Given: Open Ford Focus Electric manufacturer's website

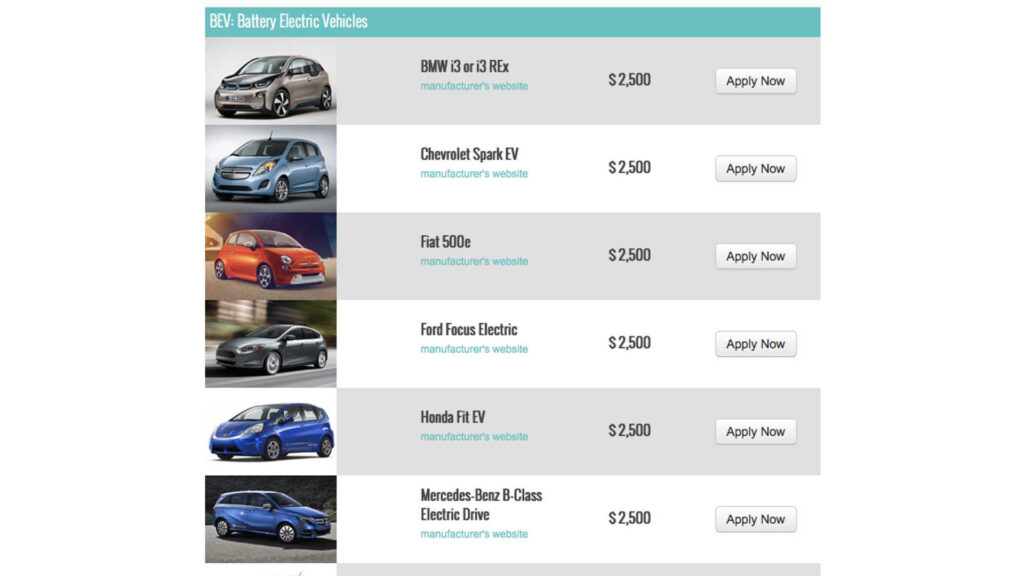Looking at the screenshot, I should (474, 349).
